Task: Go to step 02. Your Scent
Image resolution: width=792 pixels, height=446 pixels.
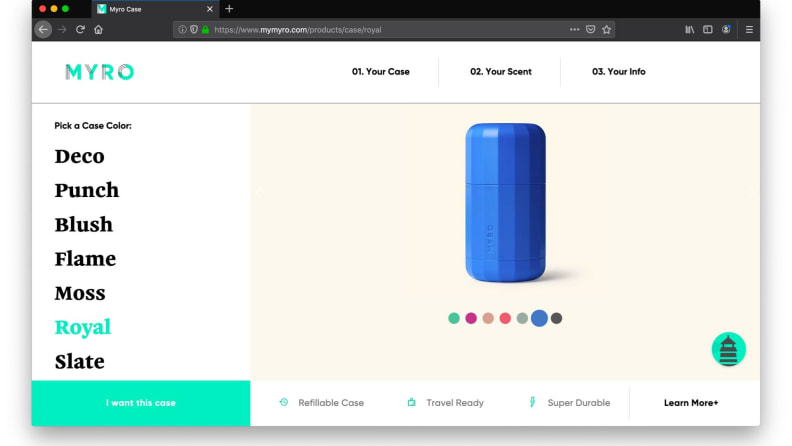Action: point(501,72)
